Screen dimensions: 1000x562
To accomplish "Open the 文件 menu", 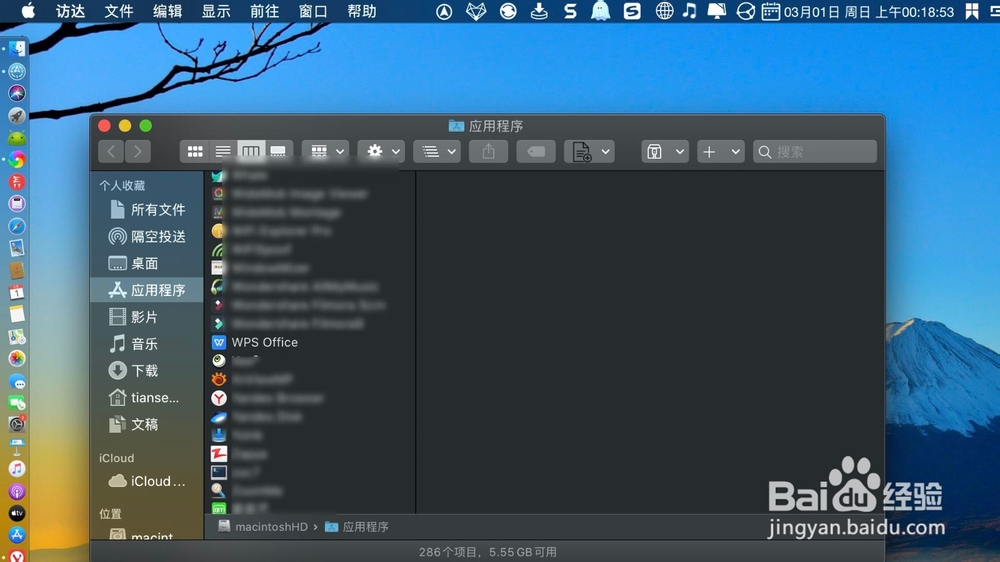I will pos(119,11).
